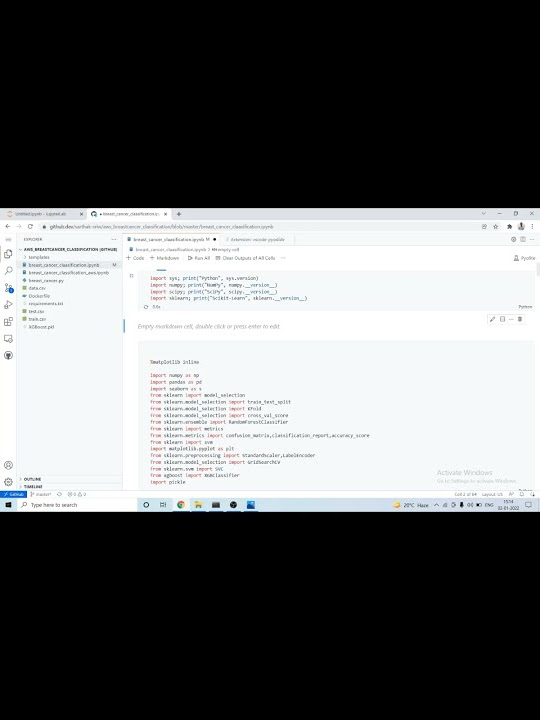
Task: Open more actions for the markdown cell
Action: (x=511, y=319)
